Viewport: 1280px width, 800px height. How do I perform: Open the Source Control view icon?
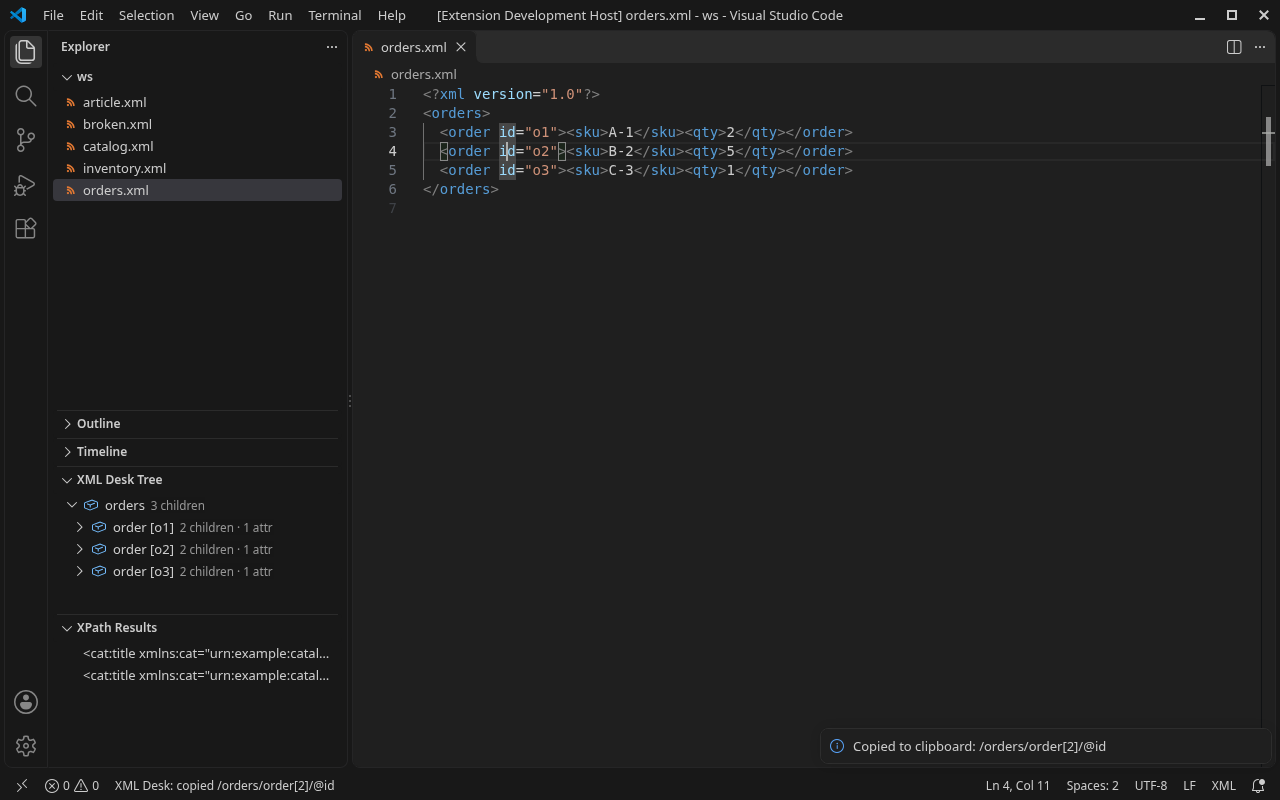[x=26, y=141]
